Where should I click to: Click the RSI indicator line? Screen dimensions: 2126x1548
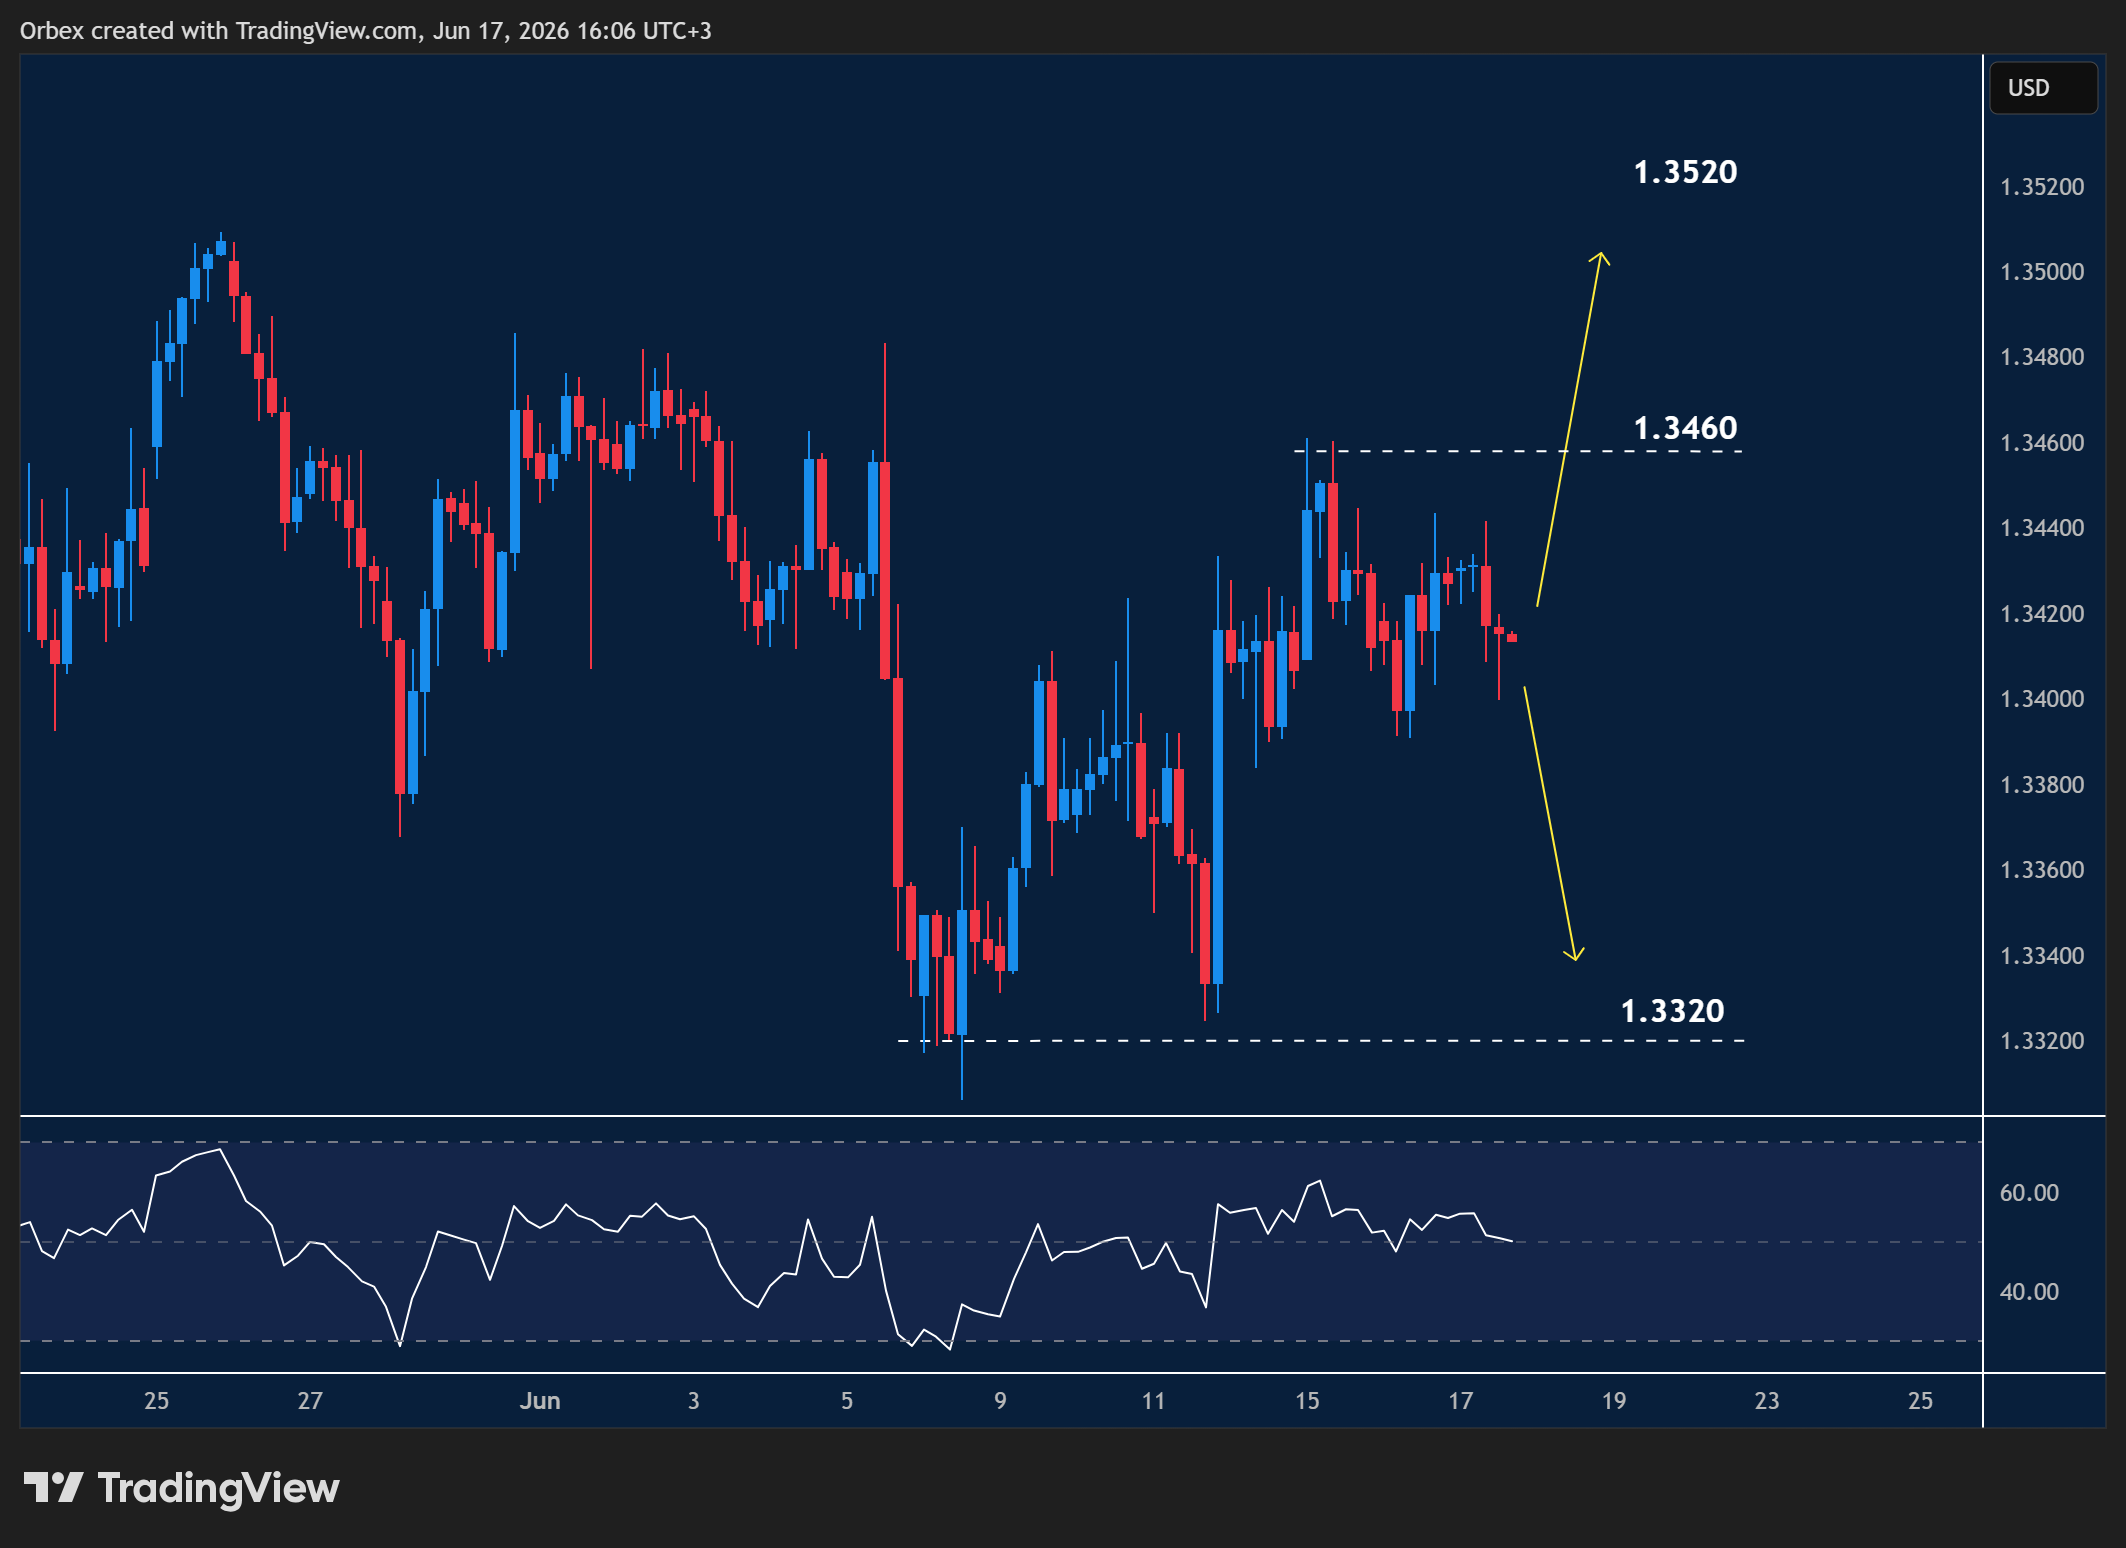[767, 1249]
